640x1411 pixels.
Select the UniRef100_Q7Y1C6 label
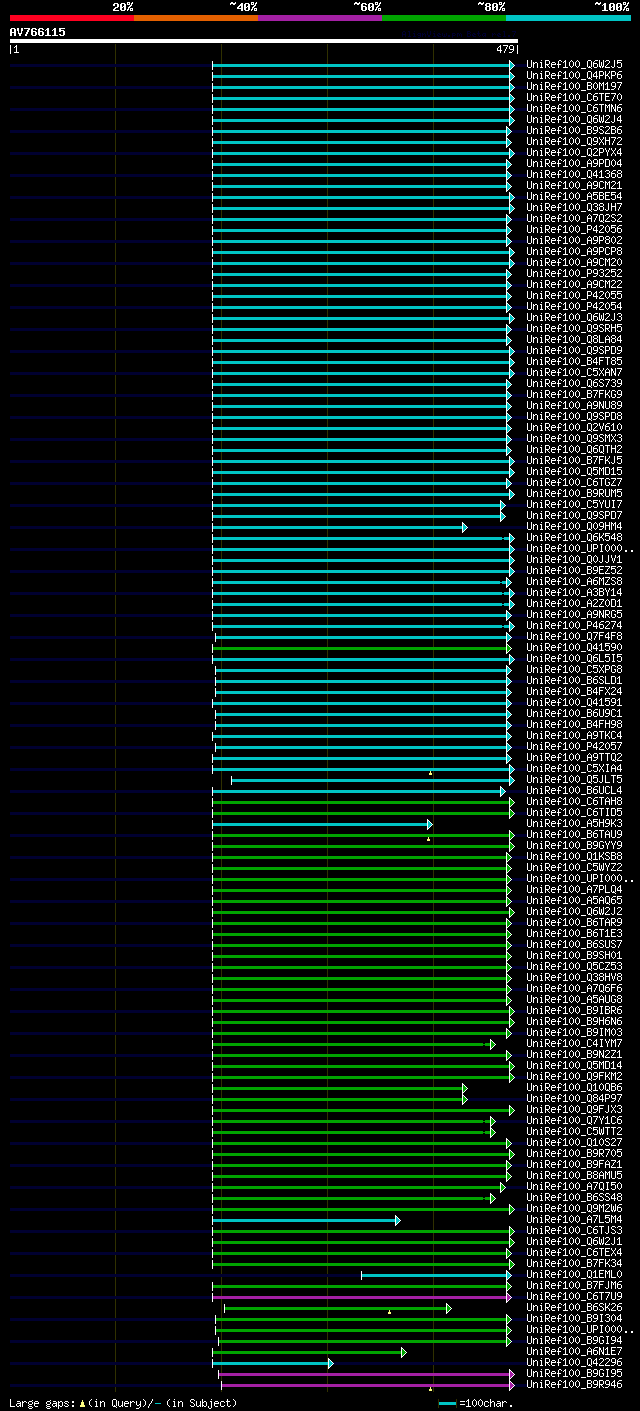point(574,1121)
